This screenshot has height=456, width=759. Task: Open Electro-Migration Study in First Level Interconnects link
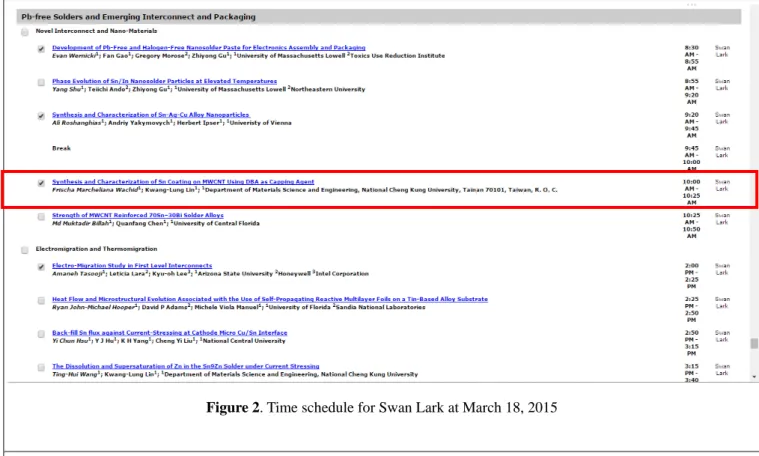coord(132,265)
